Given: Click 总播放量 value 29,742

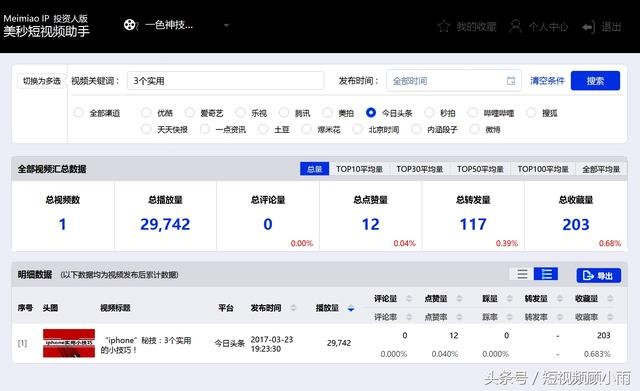Looking at the screenshot, I should point(165,224).
